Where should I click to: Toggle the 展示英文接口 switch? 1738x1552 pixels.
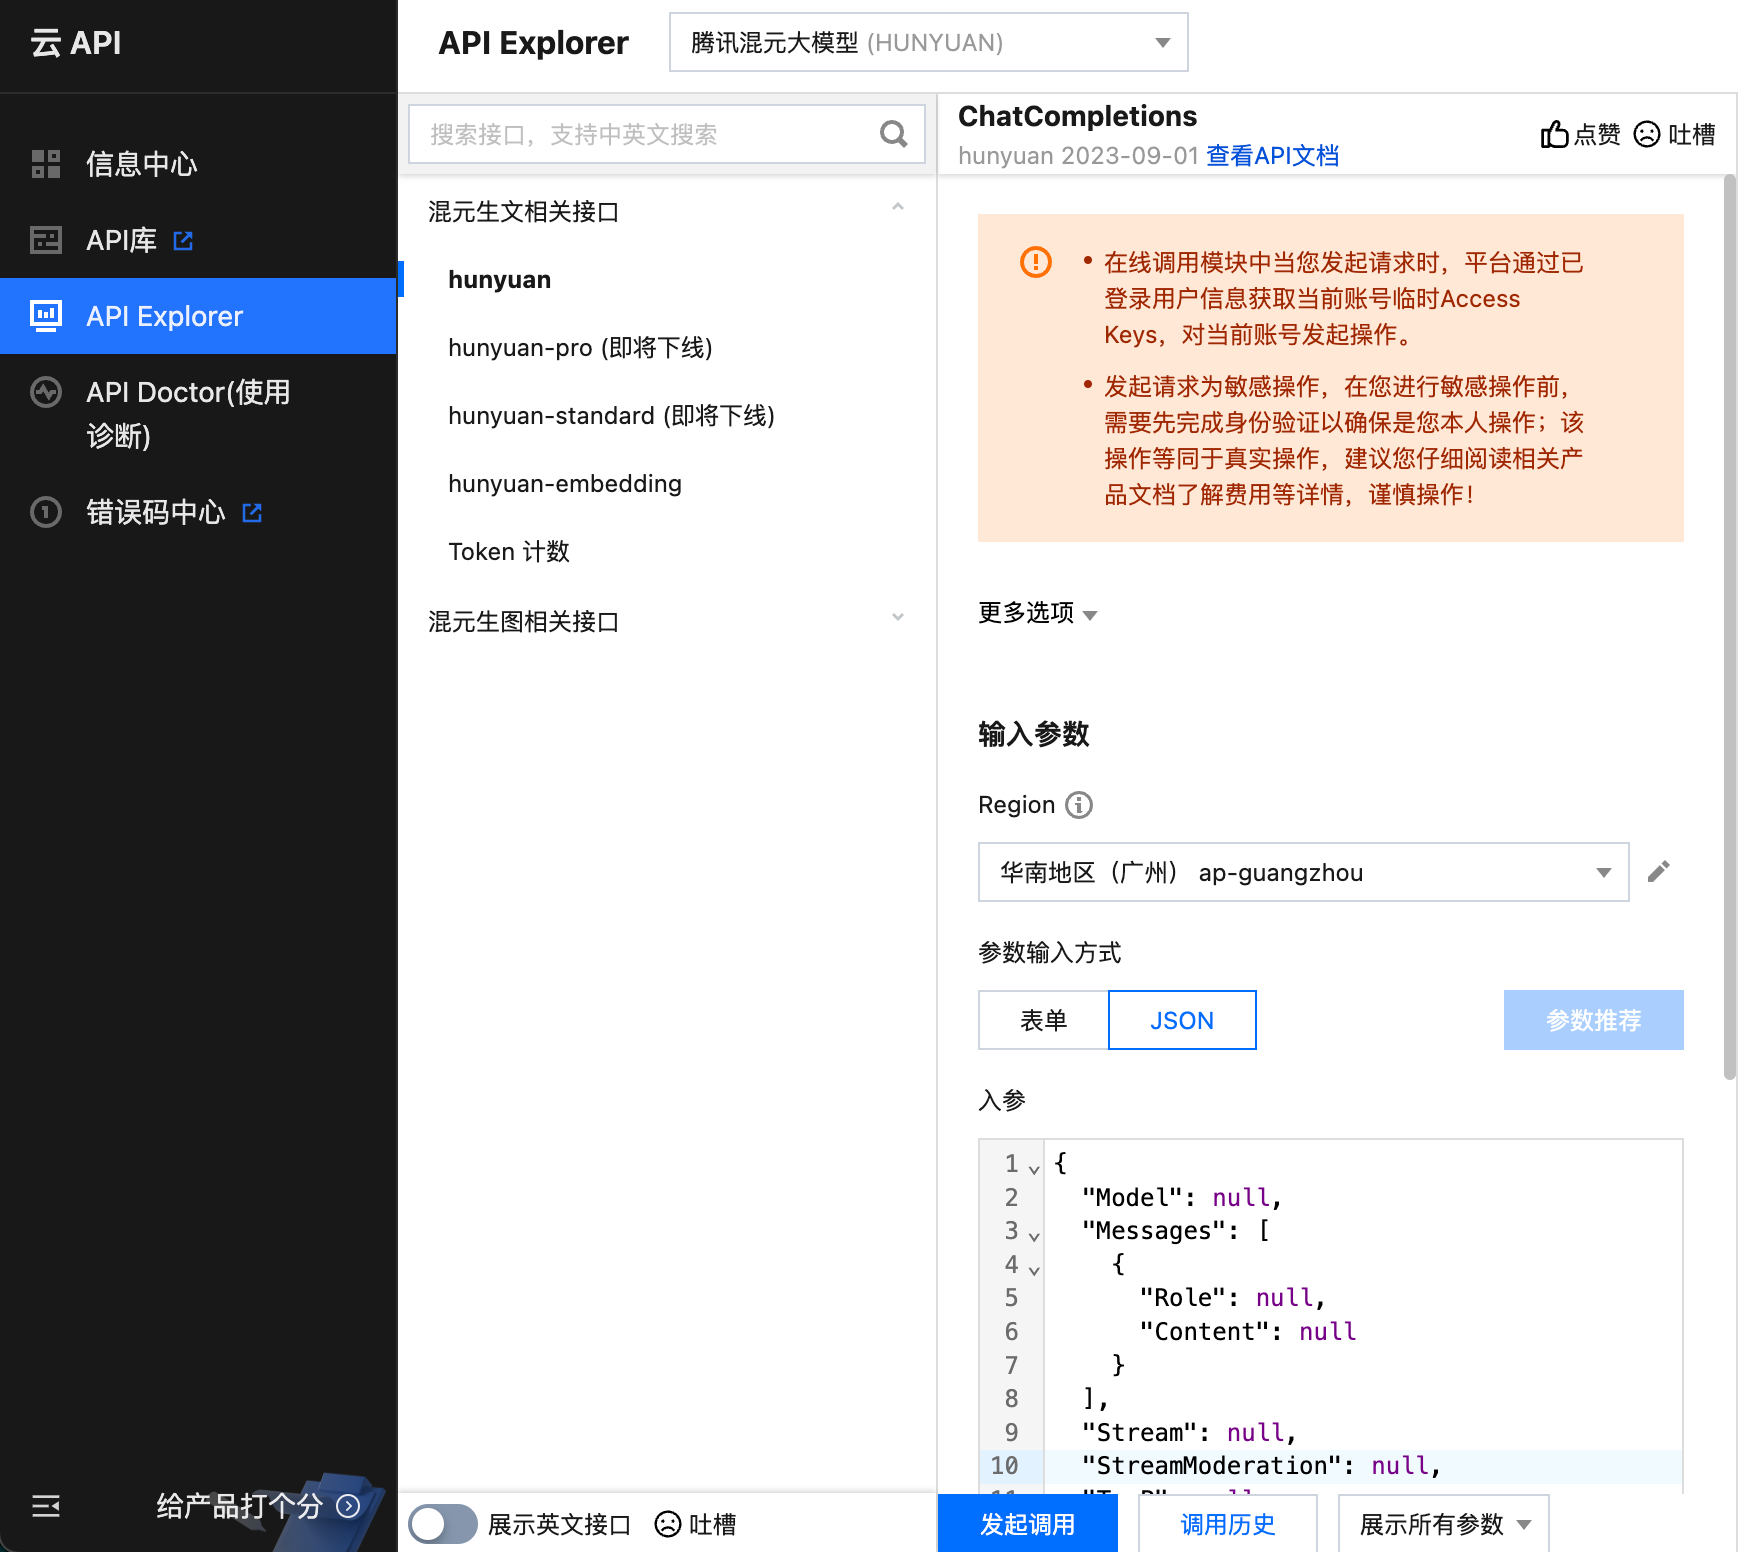[x=443, y=1524]
